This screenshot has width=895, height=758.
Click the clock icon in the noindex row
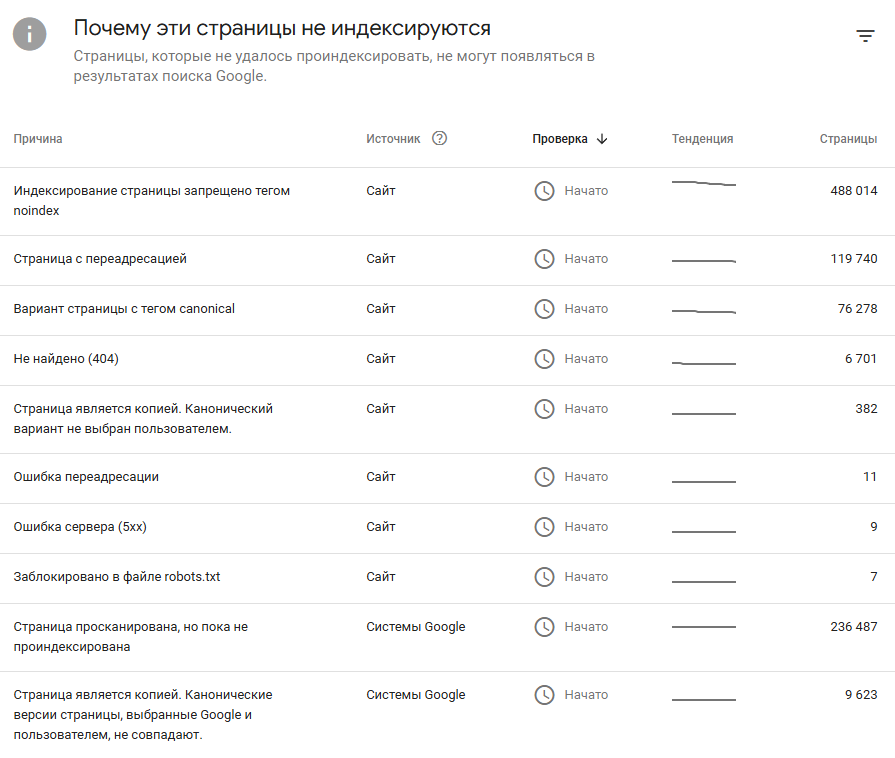(544, 191)
